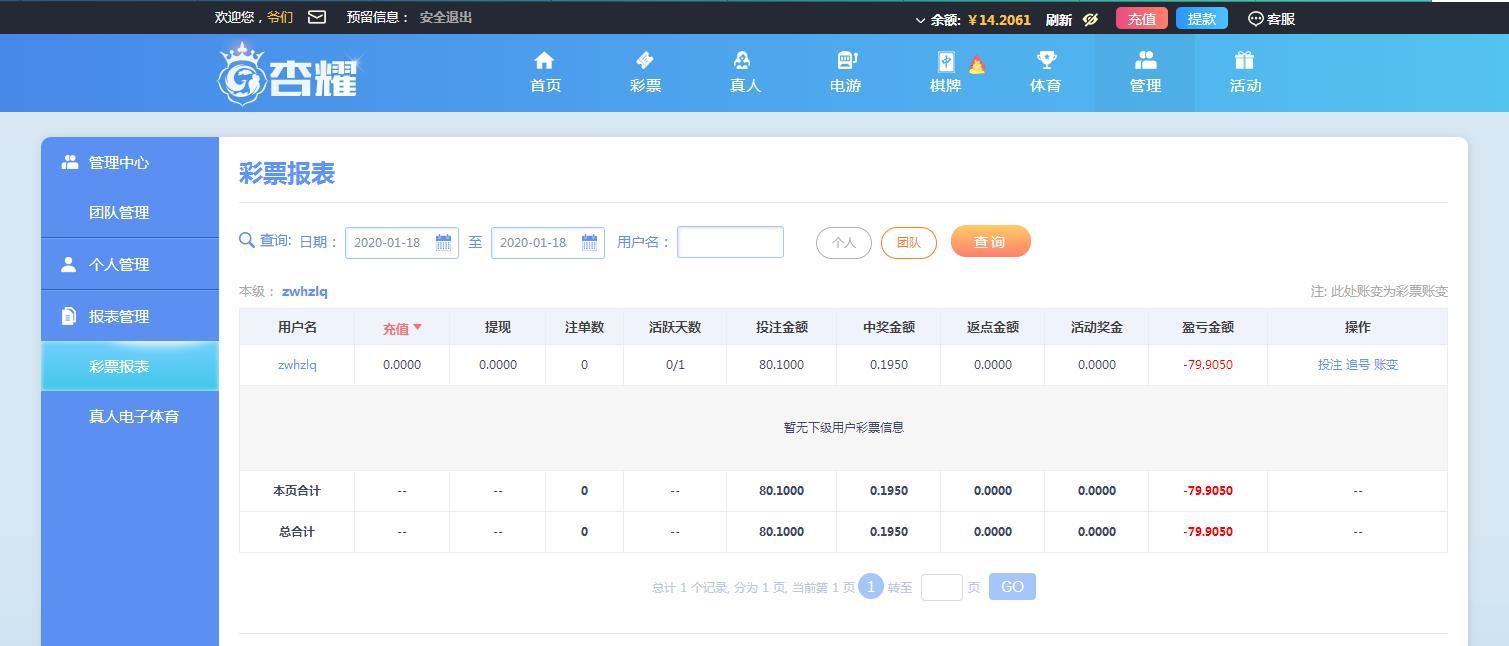The width and height of the screenshot is (1509, 646).
Task: Click the orange 查询 search button
Action: point(990,241)
